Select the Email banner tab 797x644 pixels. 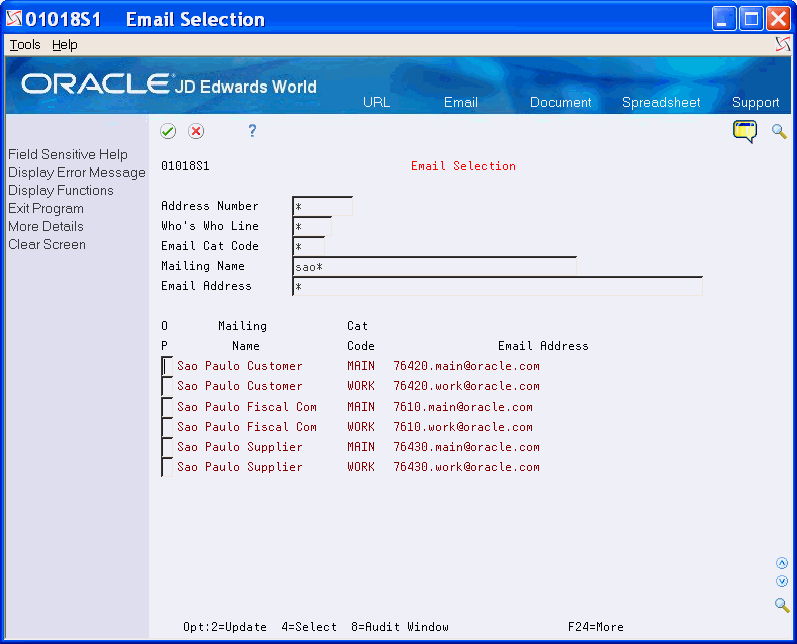(461, 102)
